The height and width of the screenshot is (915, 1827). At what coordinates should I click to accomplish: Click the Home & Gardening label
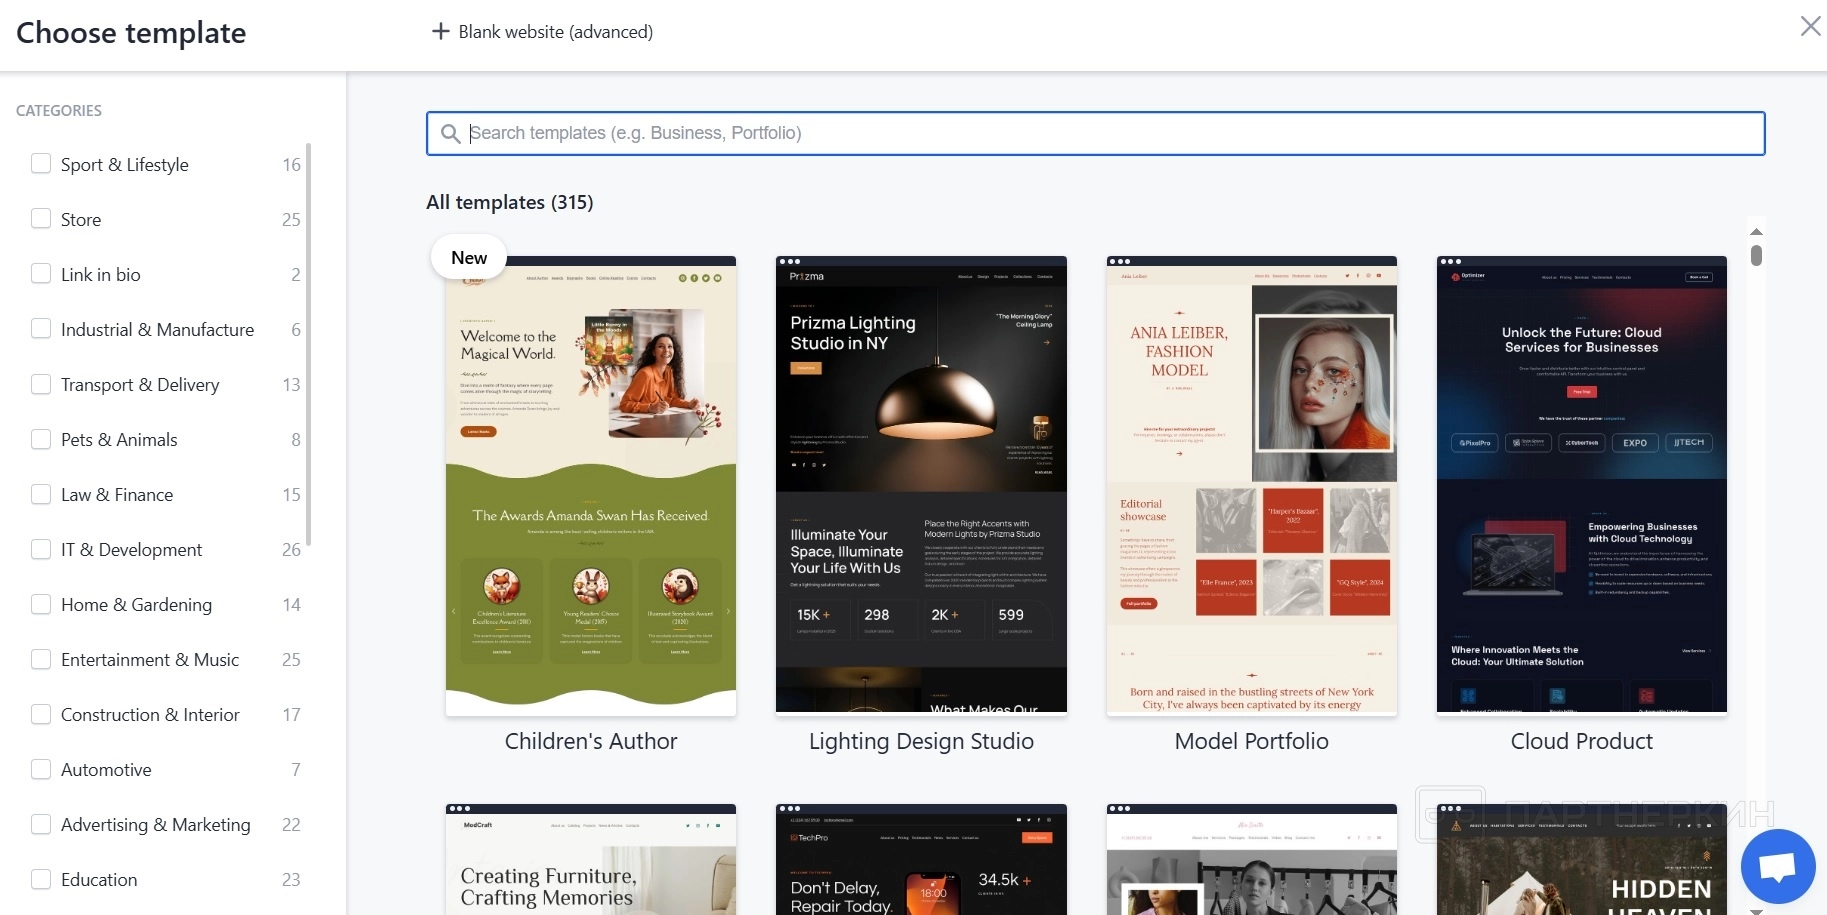click(x=136, y=605)
